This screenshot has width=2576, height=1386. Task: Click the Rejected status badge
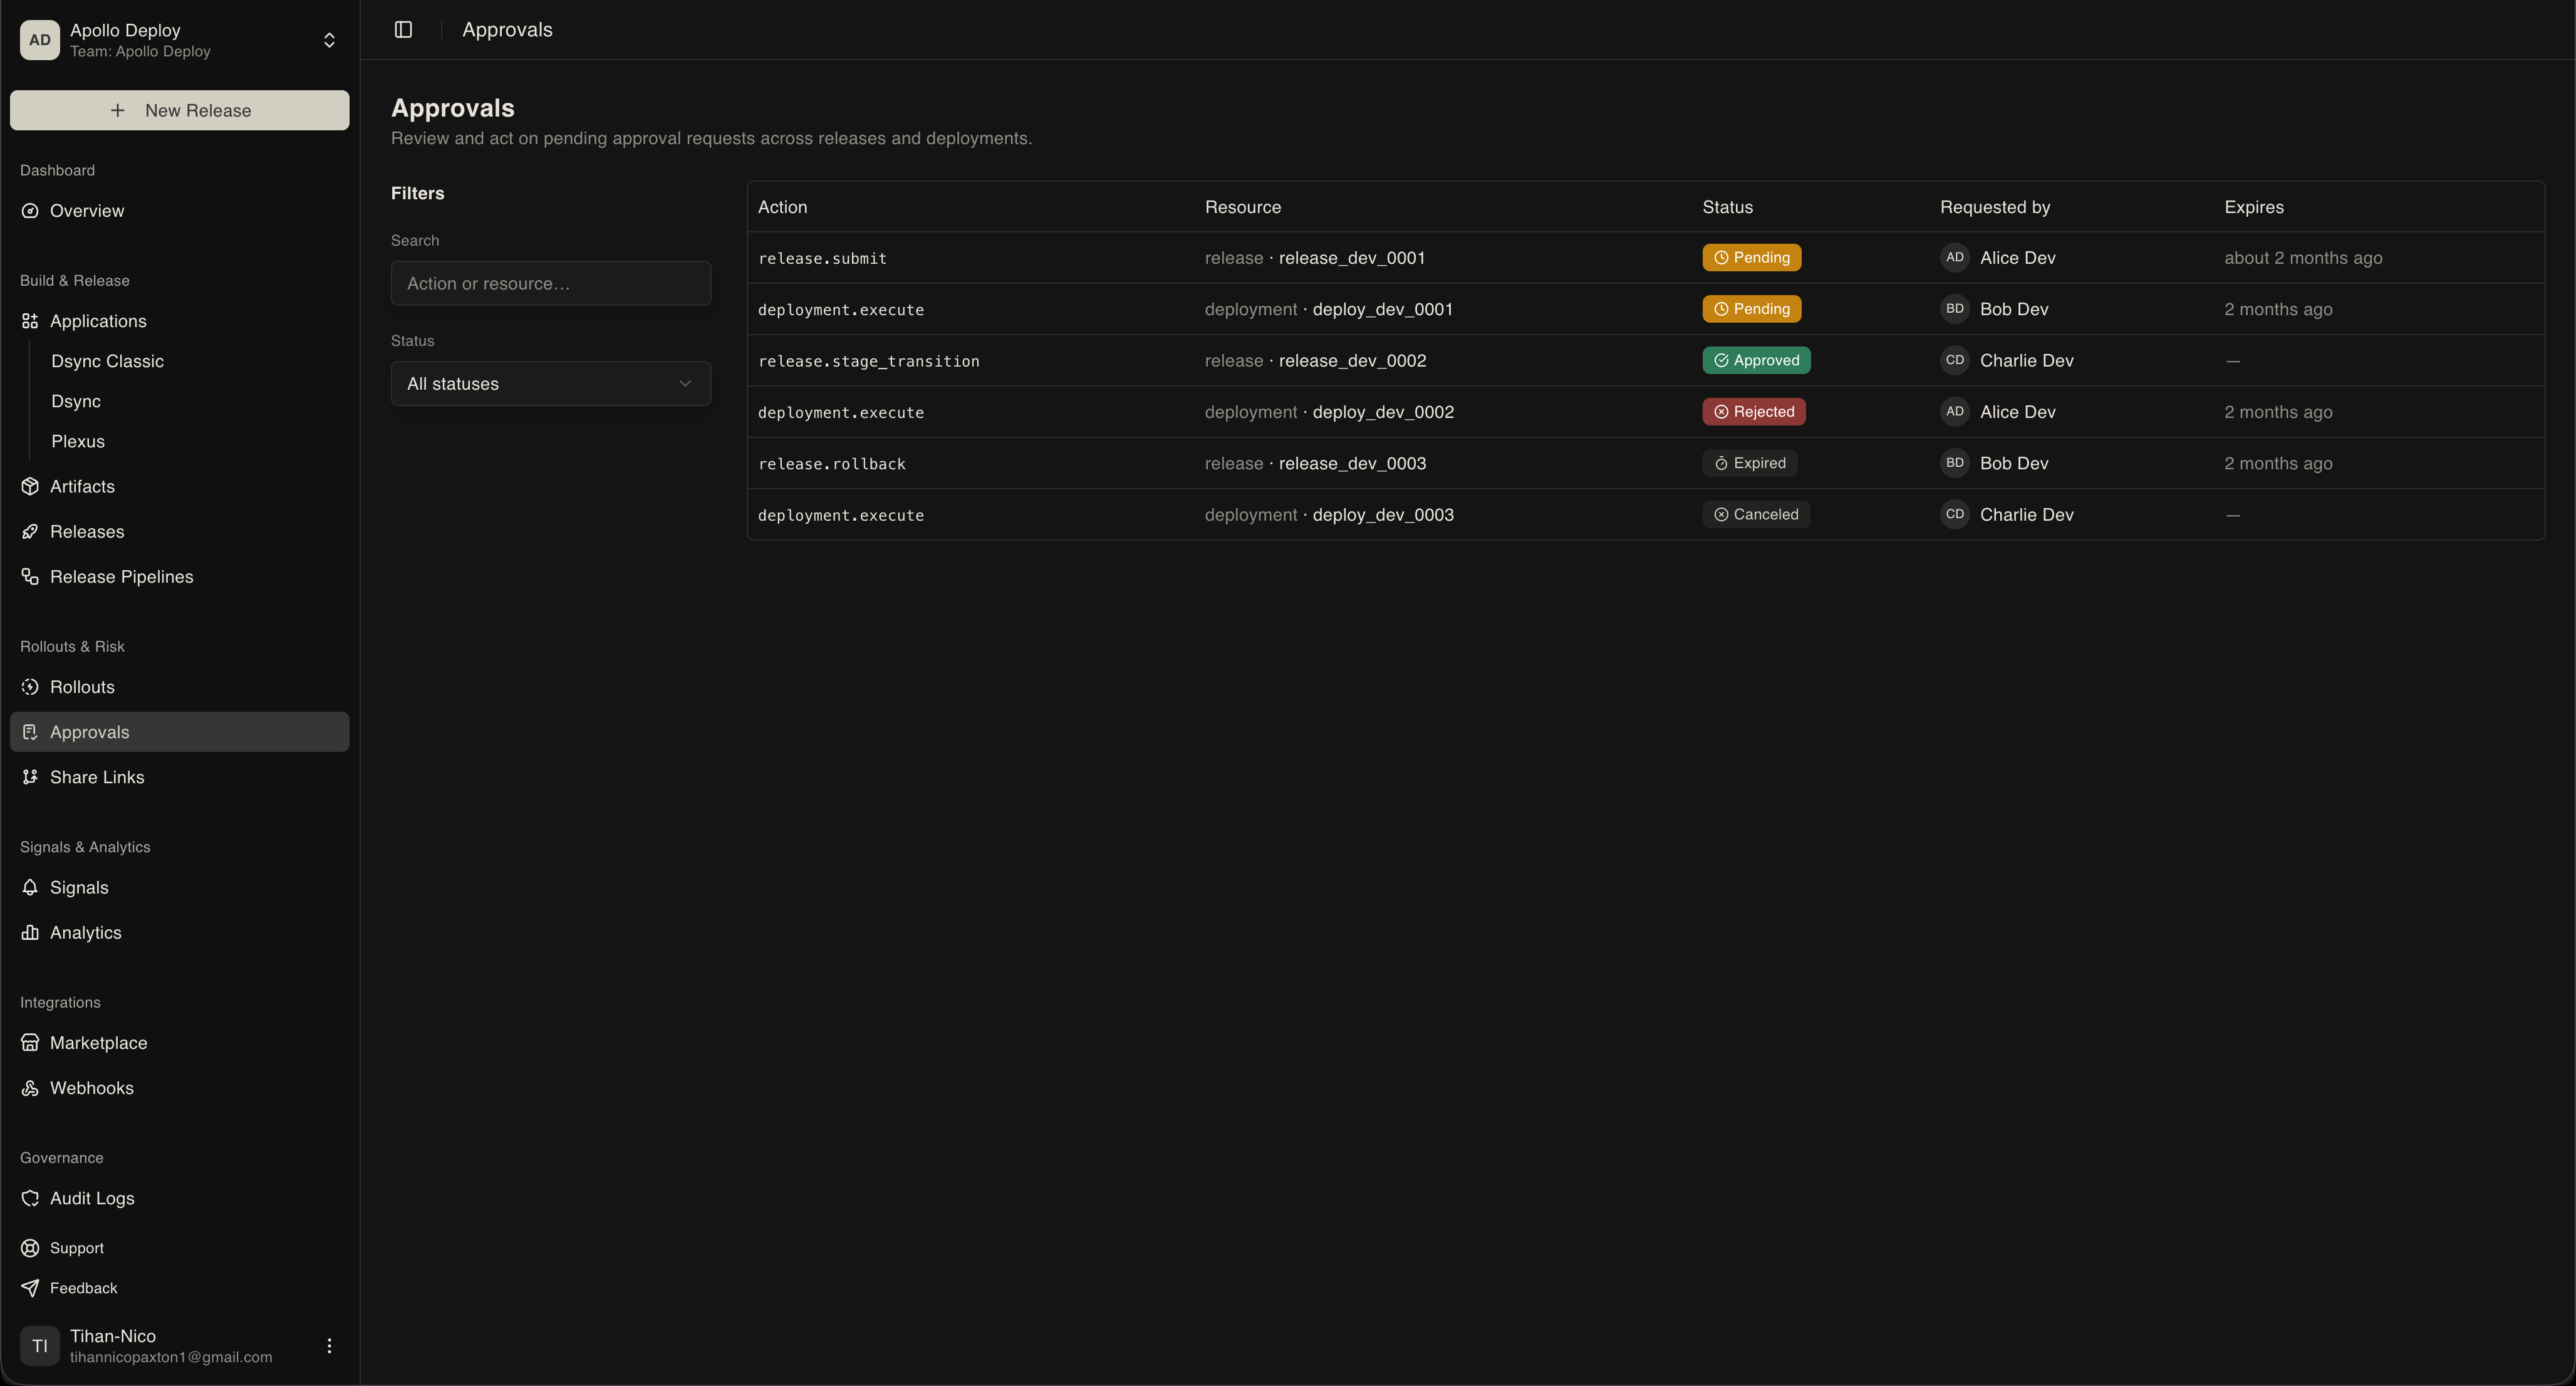(1754, 412)
